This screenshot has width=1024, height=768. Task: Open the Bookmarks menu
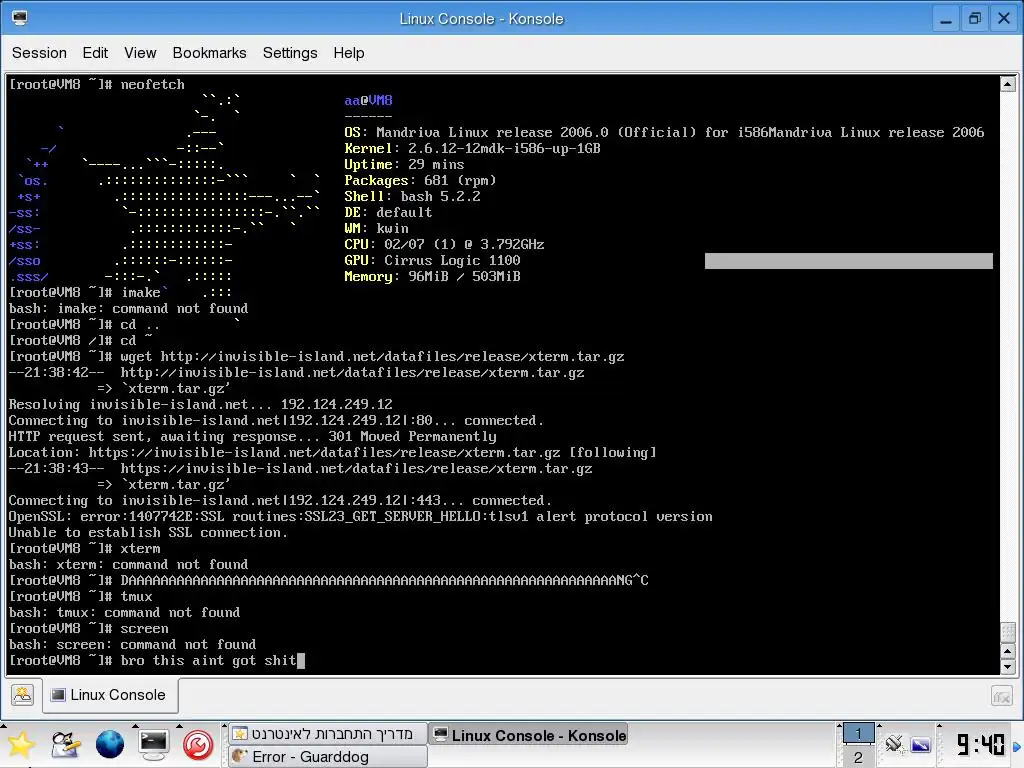(x=210, y=53)
